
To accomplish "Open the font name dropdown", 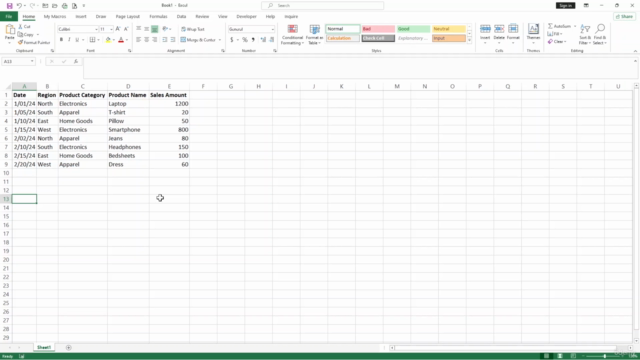I will (96, 29).
